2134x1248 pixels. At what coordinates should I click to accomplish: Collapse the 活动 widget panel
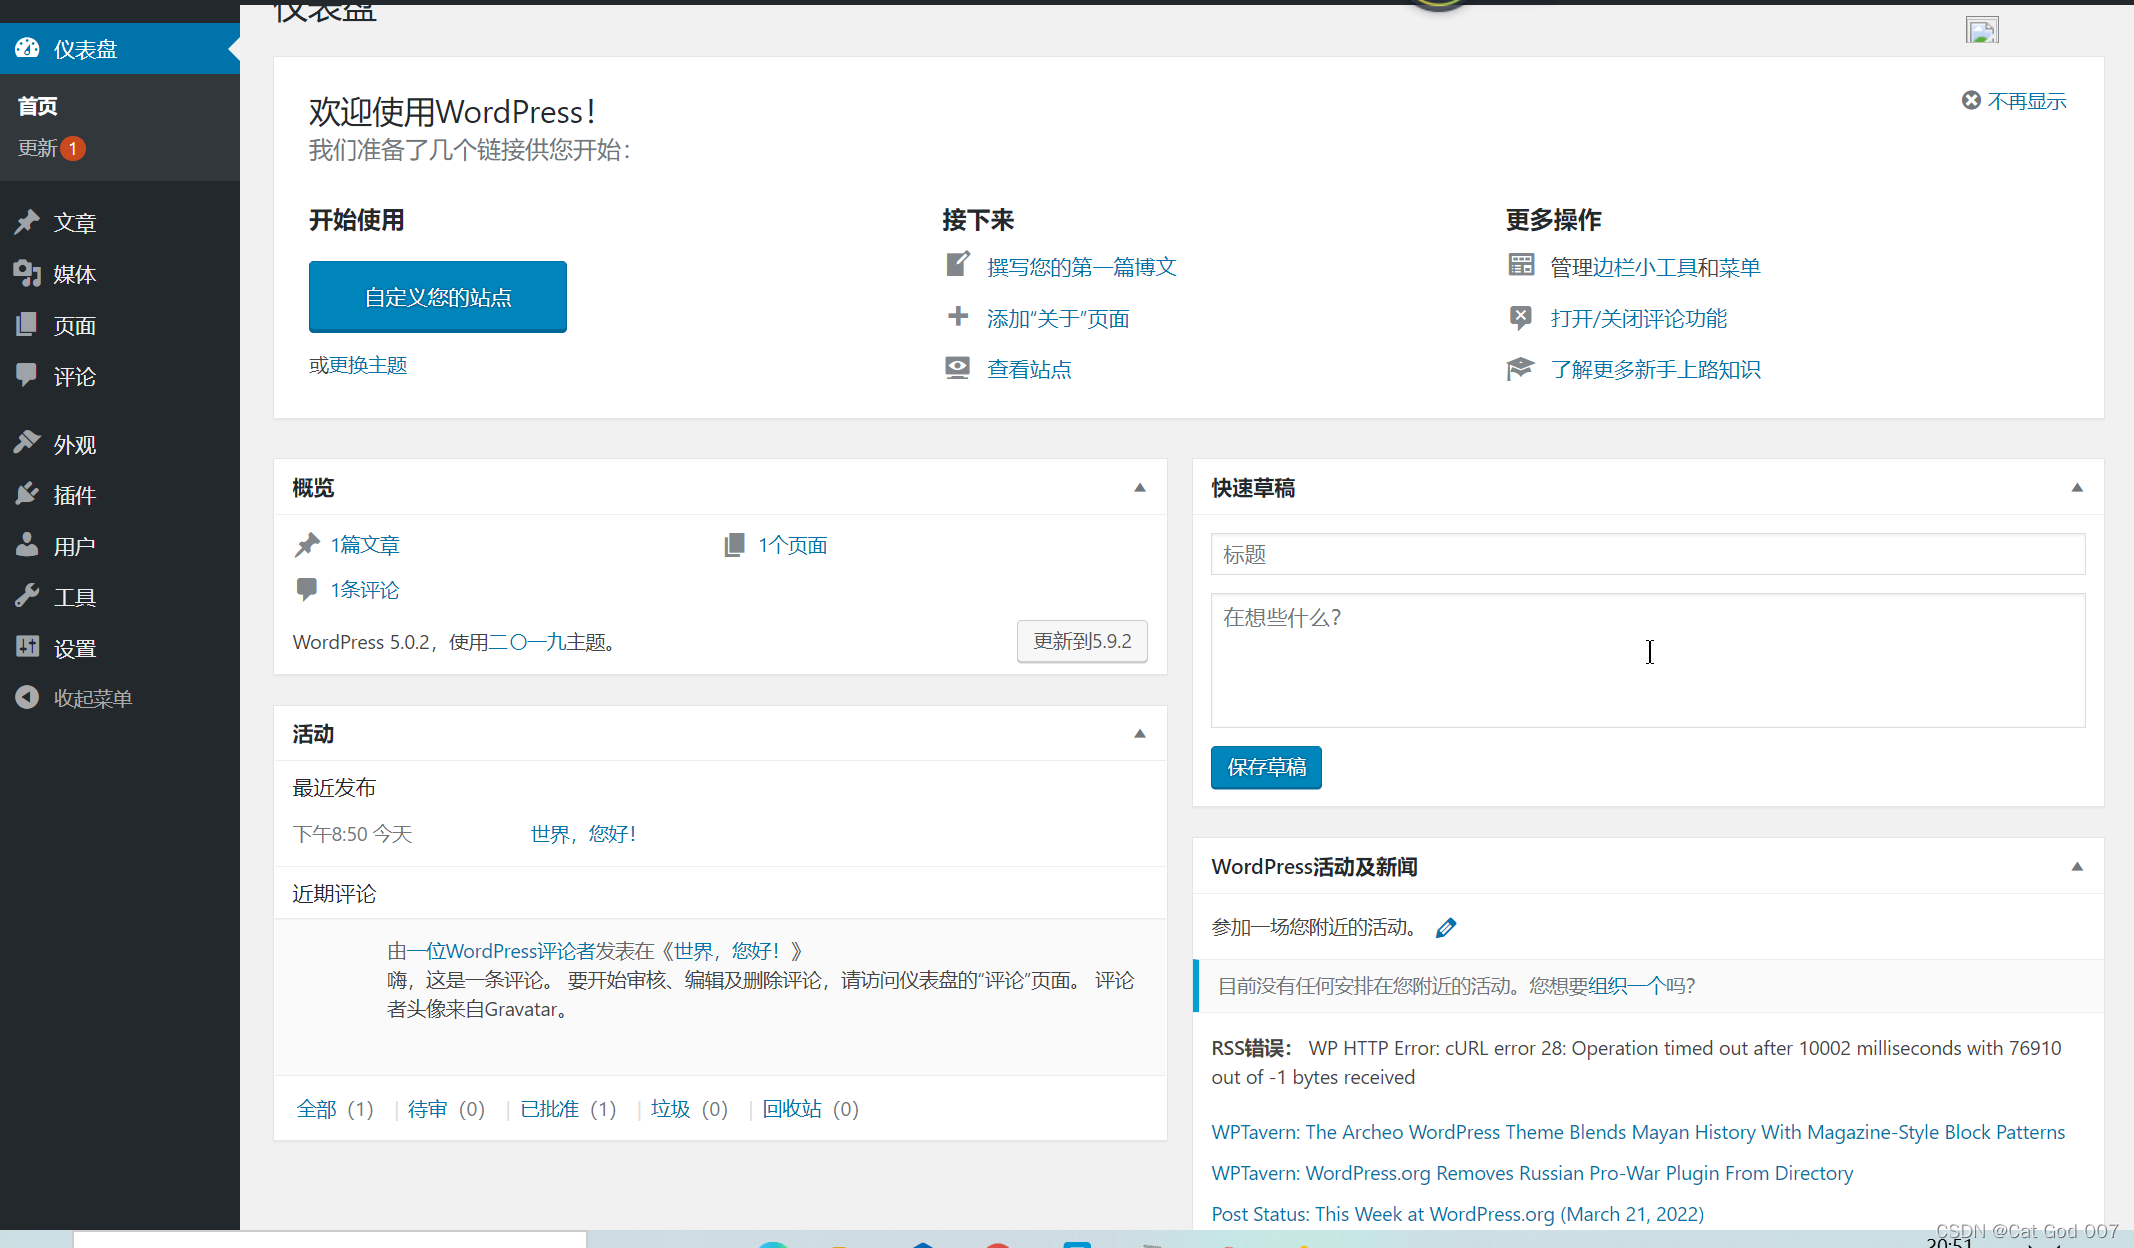tap(1139, 734)
